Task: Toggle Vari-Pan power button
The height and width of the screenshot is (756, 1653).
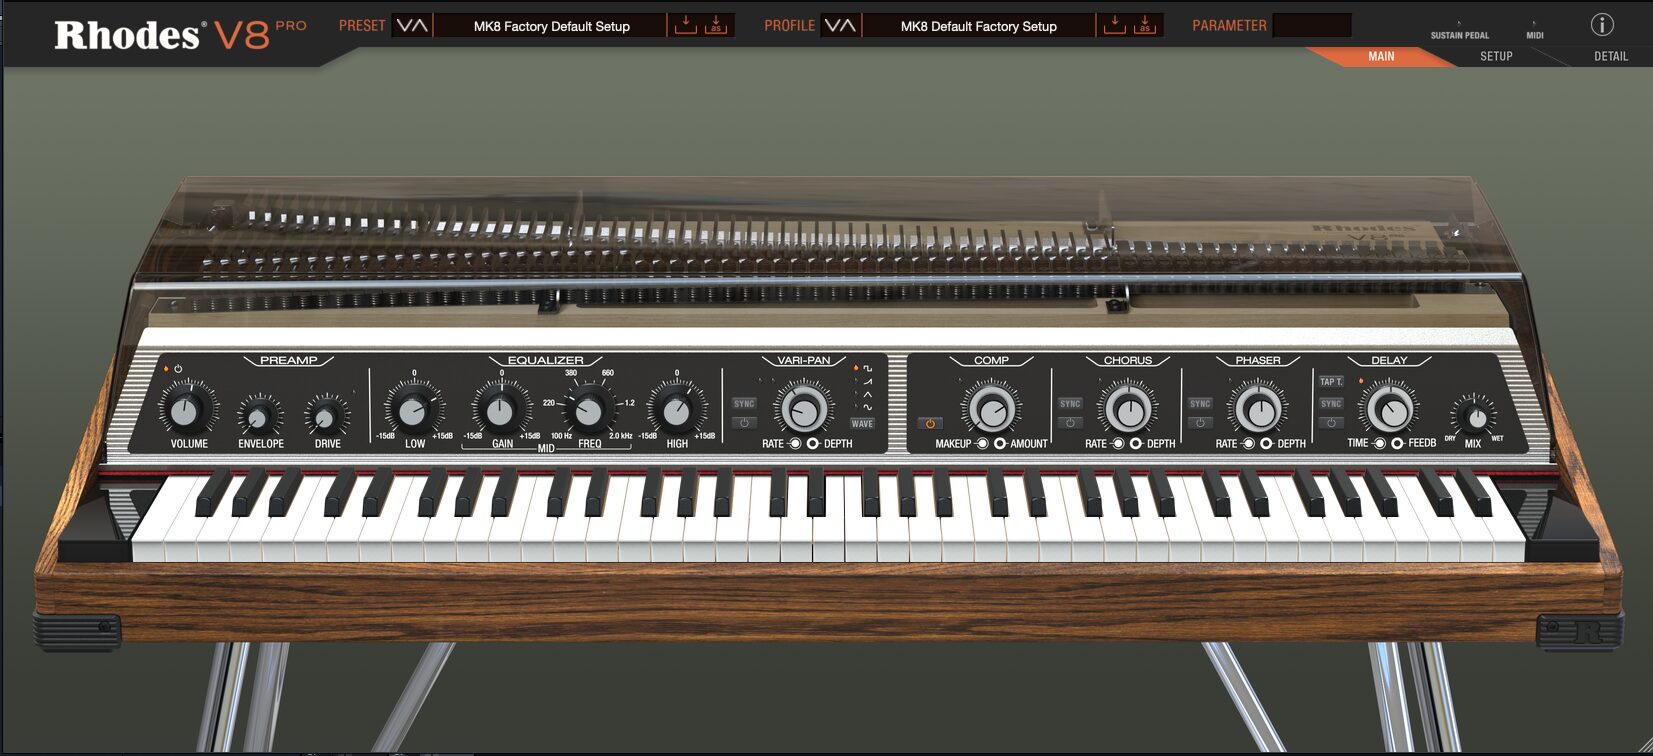Action: (744, 423)
